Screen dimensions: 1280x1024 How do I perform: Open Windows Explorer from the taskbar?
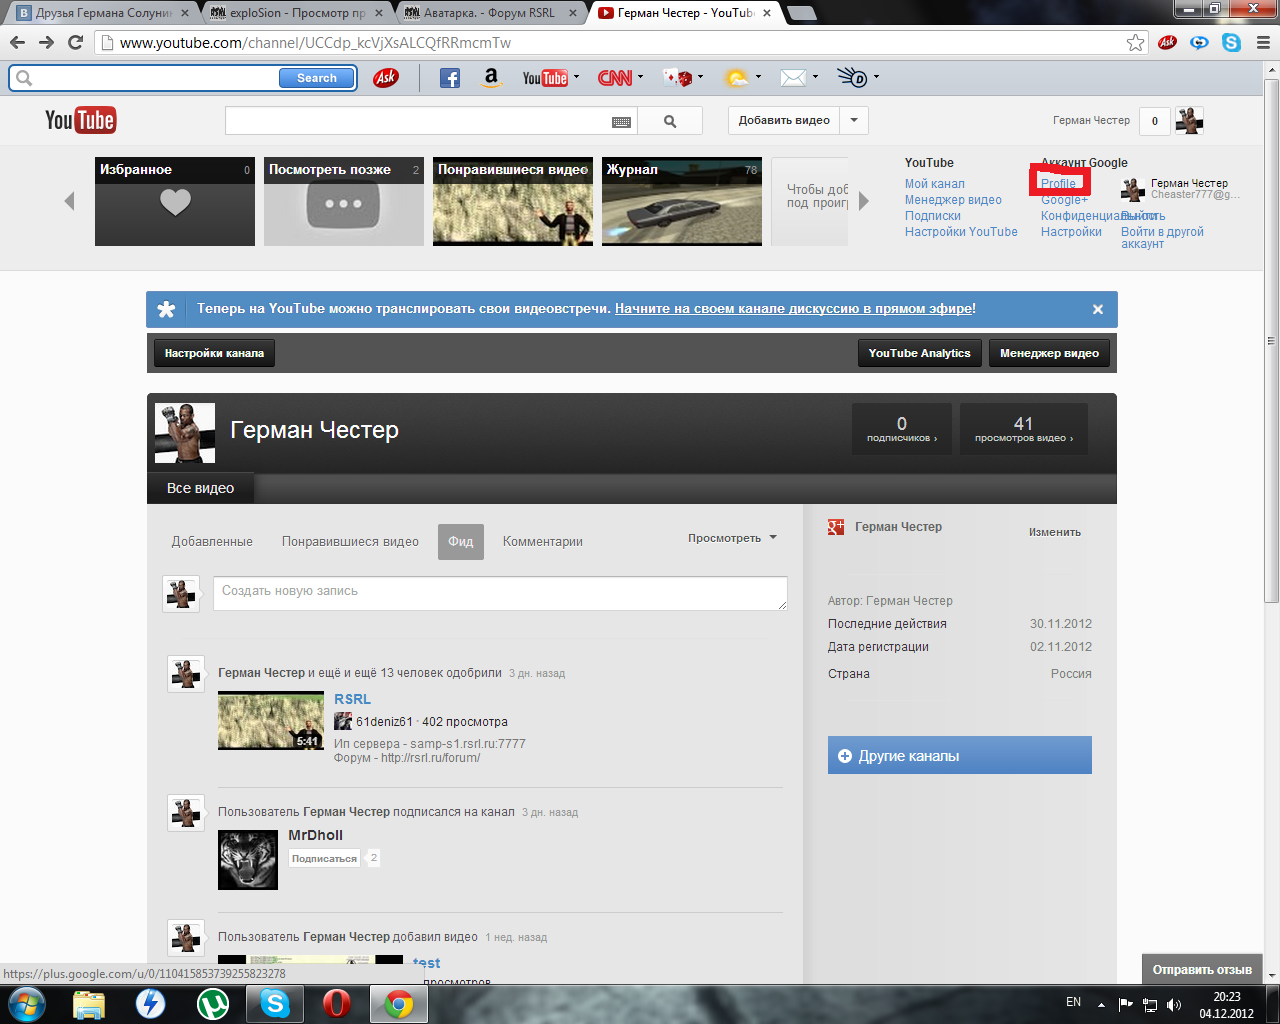click(89, 1003)
